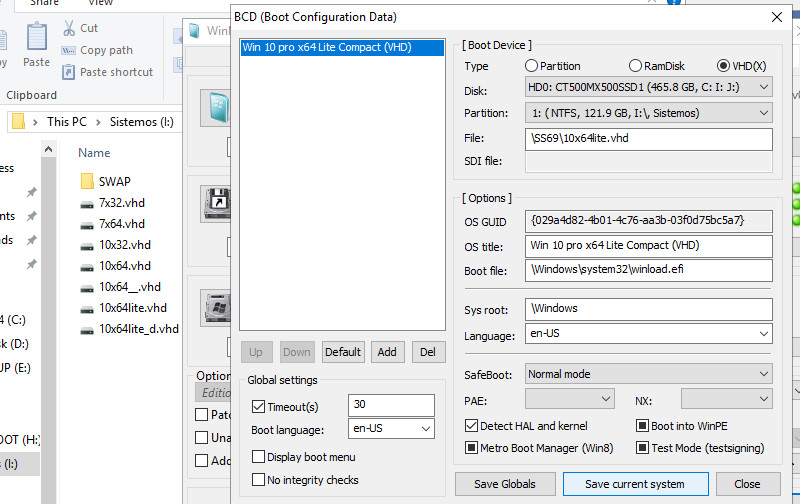
Task: Select the 10x64lite_d.vhd disk file icon
Action: (x=87, y=329)
